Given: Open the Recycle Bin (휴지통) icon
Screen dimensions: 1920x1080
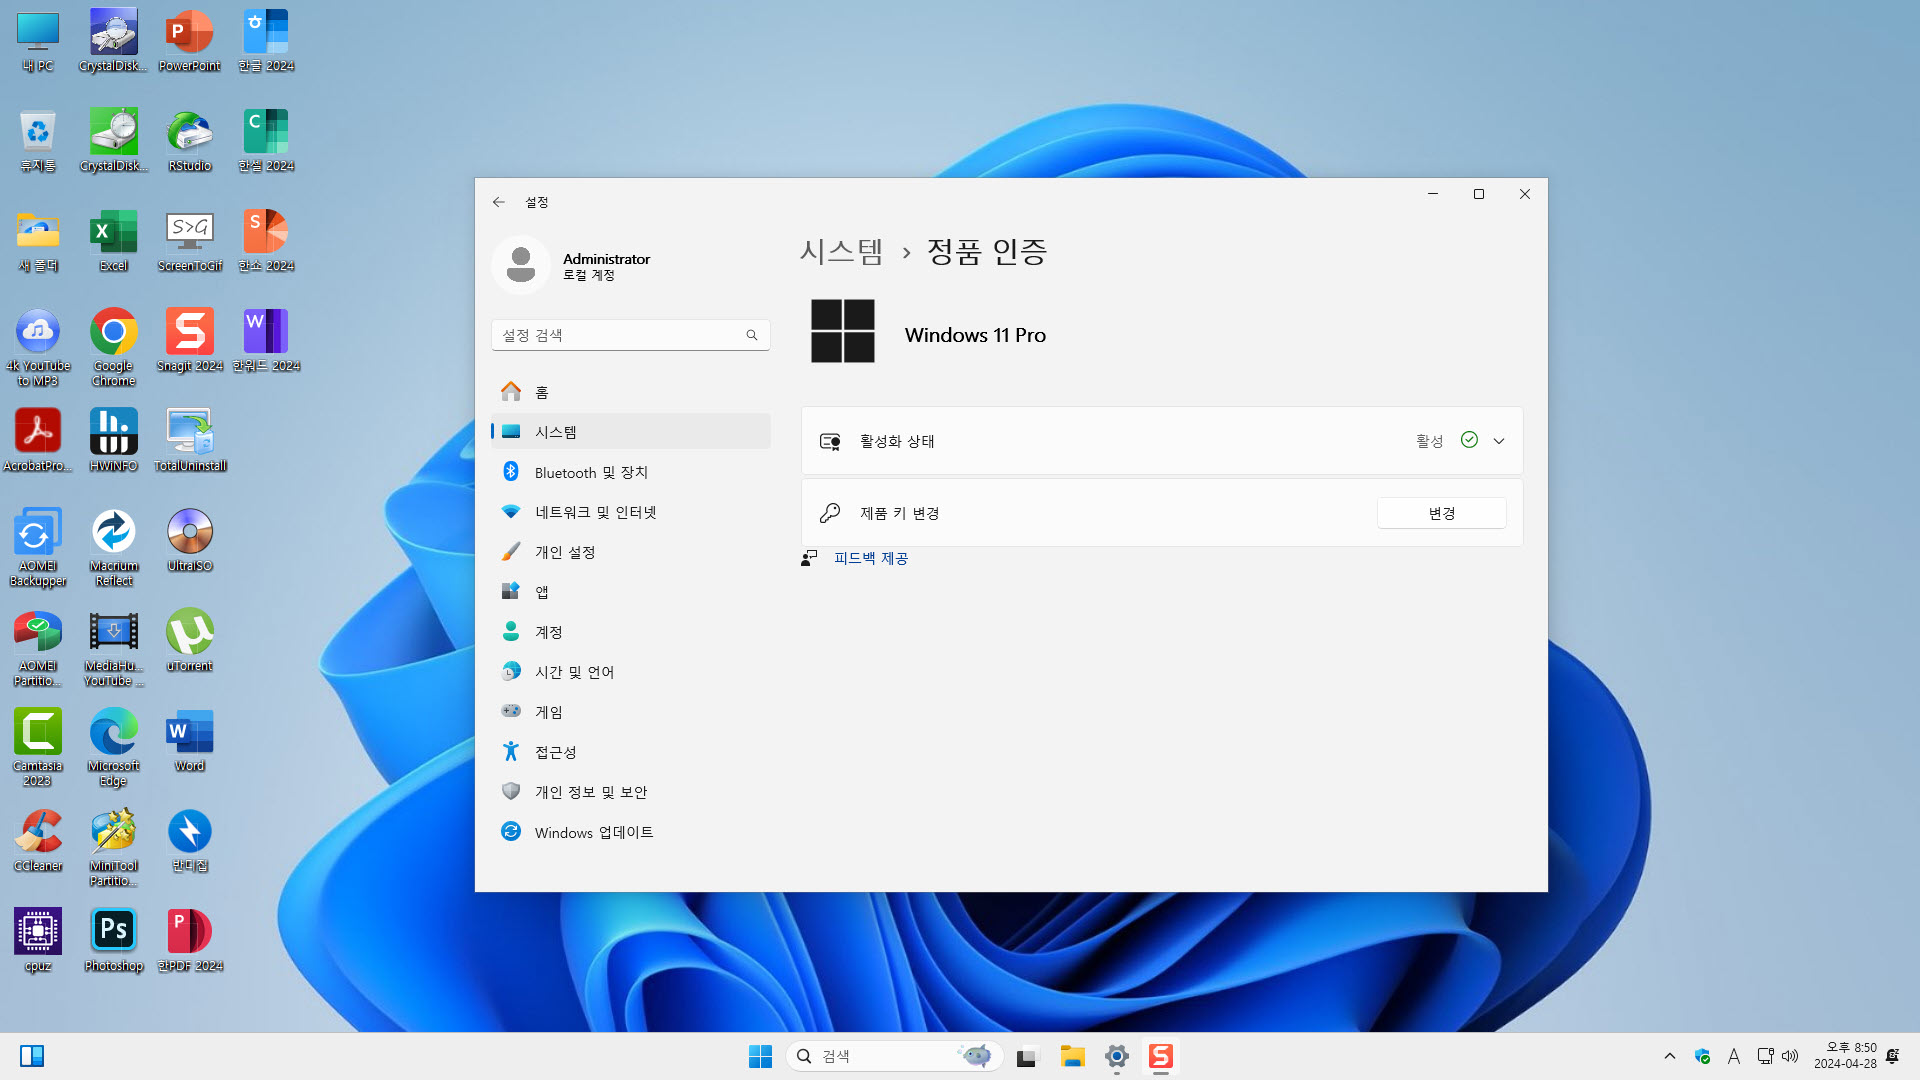Looking at the screenshot, I should click(x=38, y=140).
